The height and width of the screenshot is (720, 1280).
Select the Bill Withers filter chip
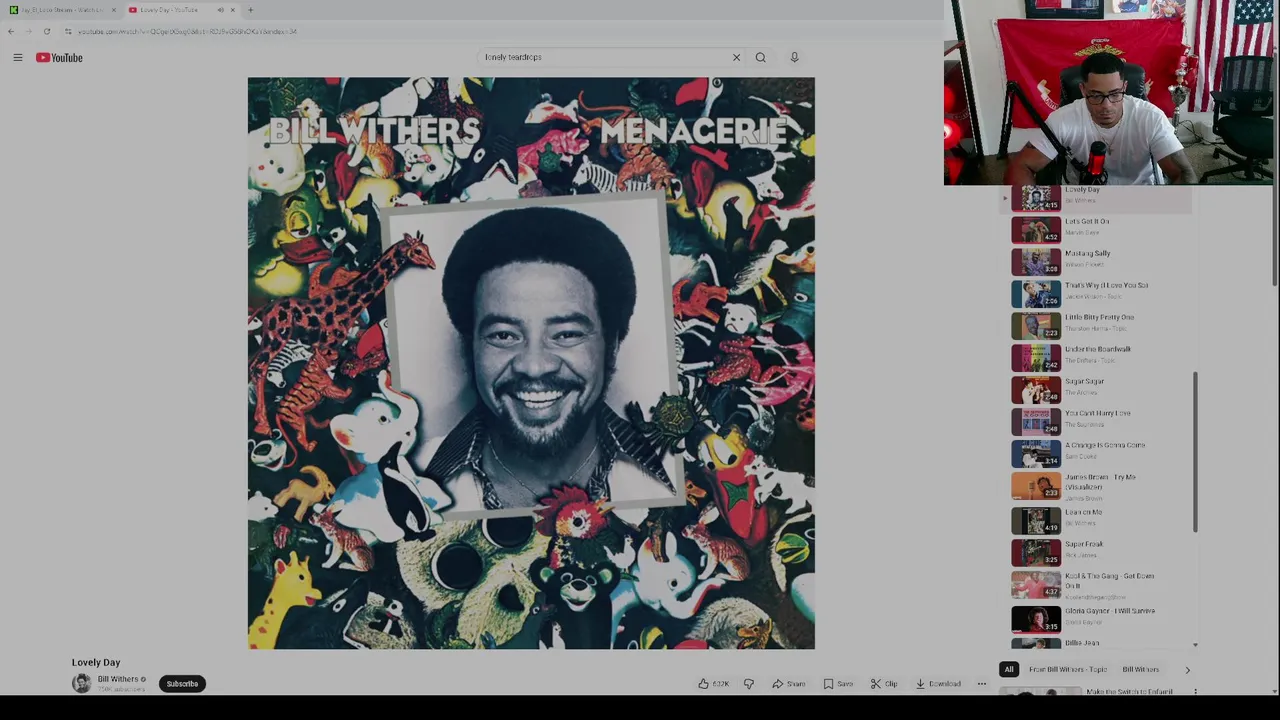click(x=1140, y=670)
